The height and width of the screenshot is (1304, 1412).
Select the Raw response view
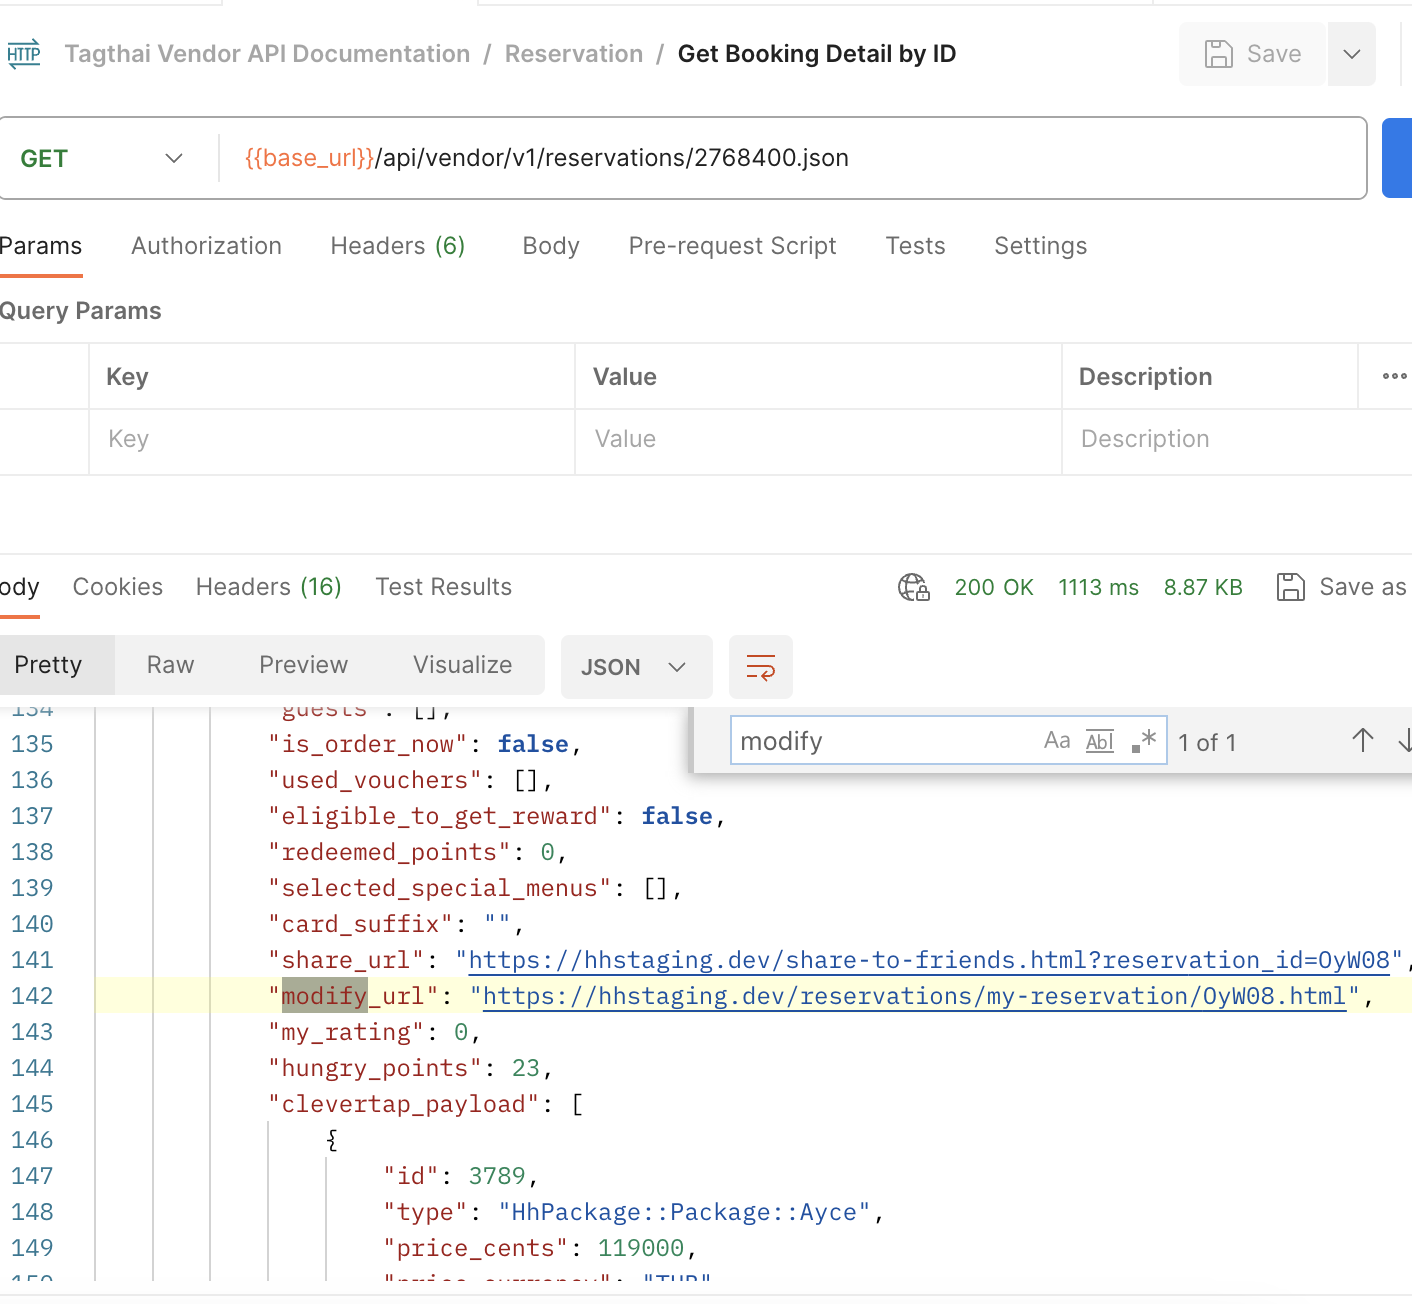click(x=170, y=665)
